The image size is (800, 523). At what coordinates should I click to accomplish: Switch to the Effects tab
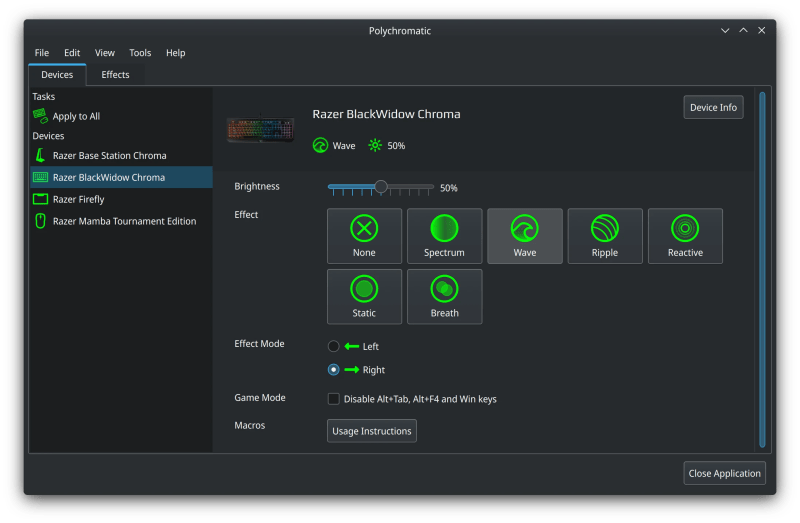pos(115,74)
